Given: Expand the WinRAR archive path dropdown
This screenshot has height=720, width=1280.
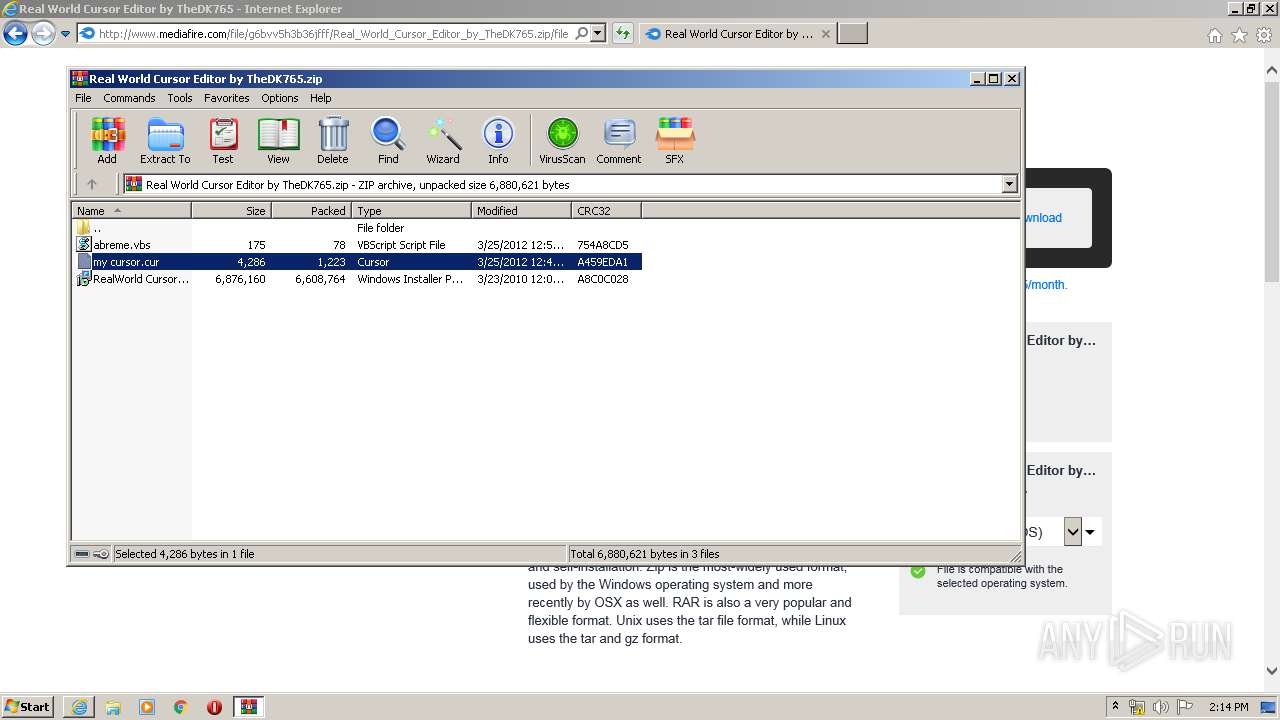Looking at the screenshot, I should (x=1009, y=184).
